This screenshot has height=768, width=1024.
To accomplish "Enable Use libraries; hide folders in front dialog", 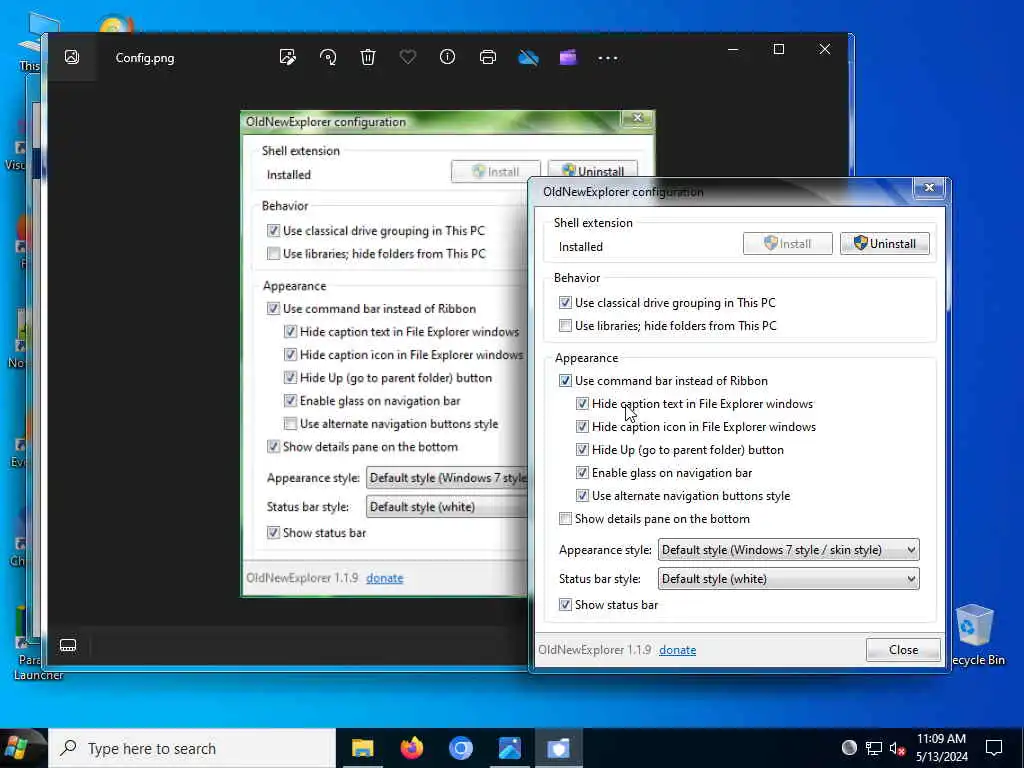I will [566, 326].
